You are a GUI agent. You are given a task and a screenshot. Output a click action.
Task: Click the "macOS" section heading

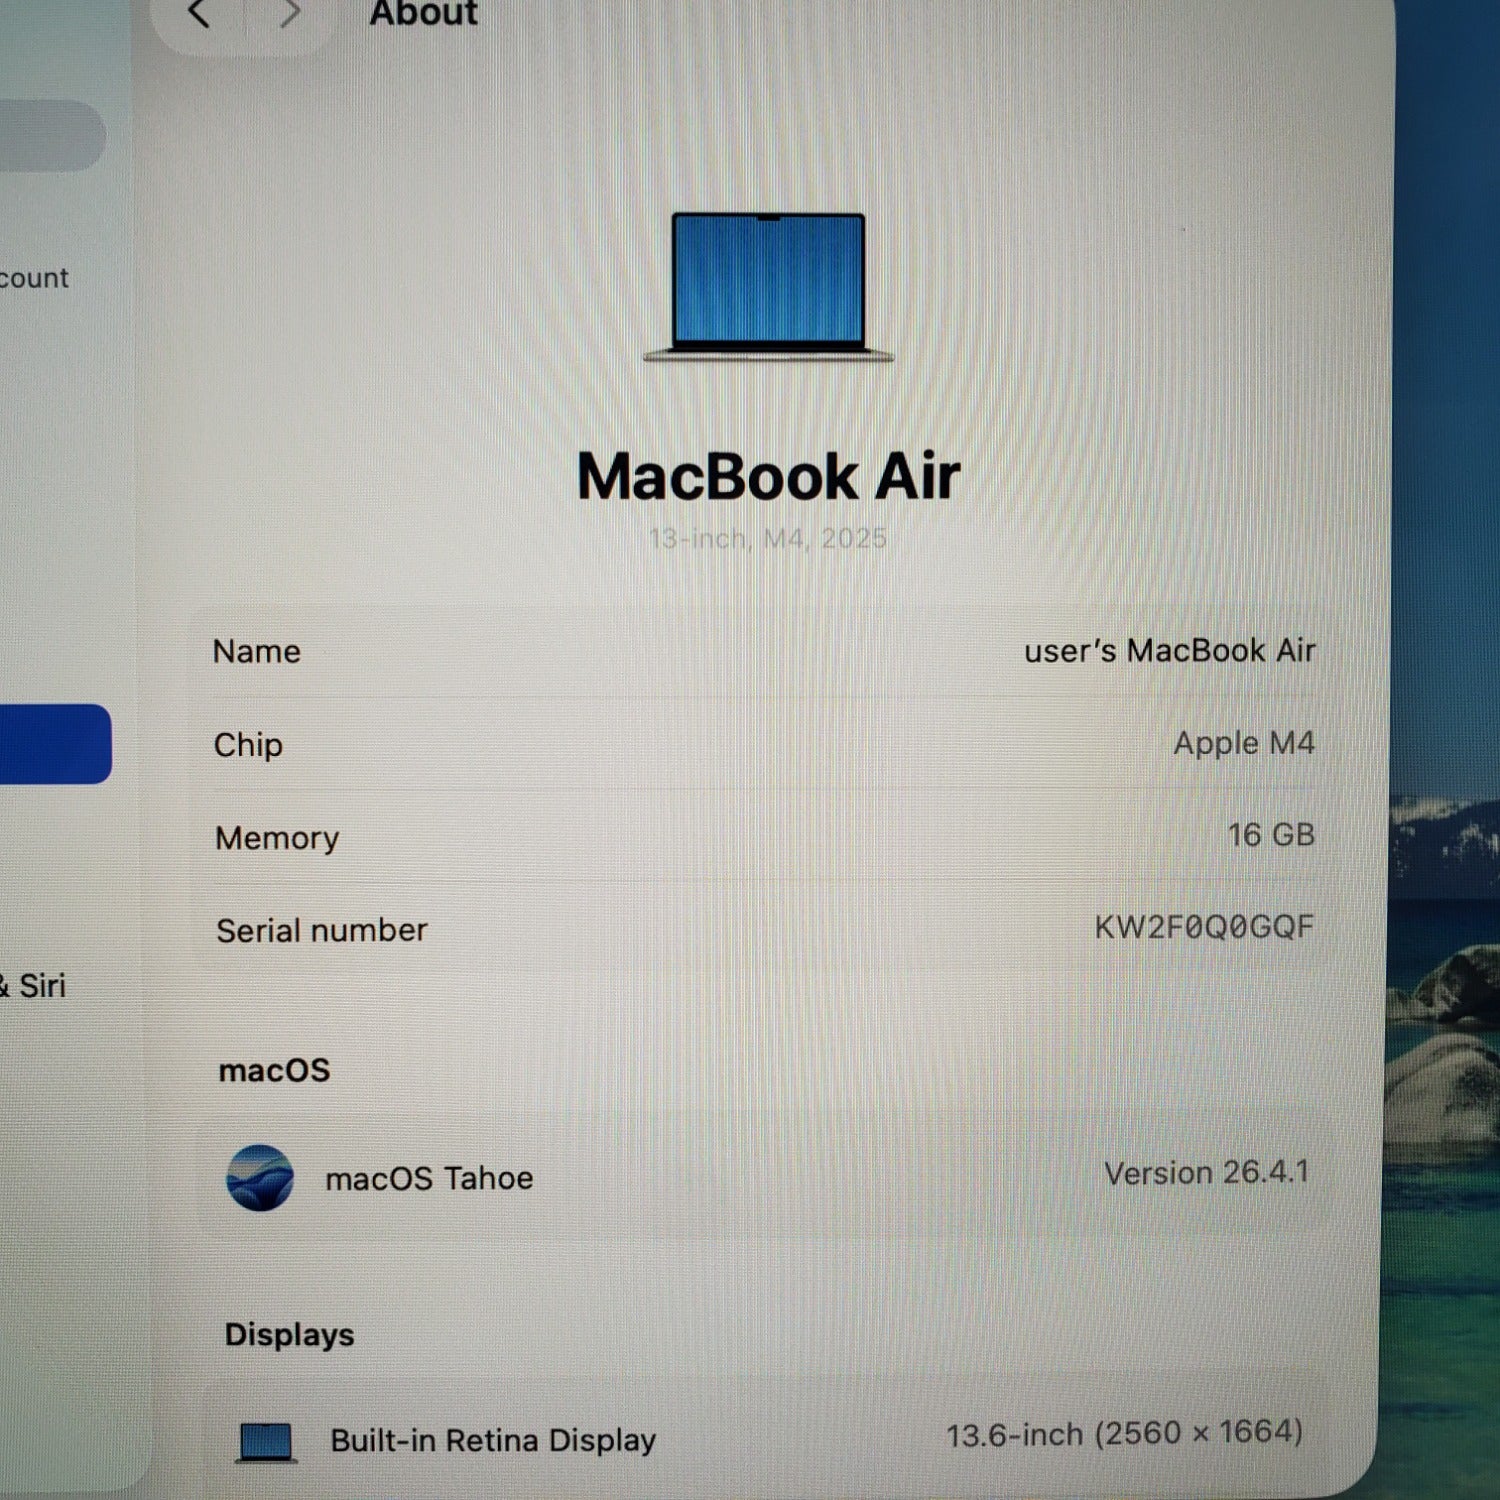coord(274,1071)
